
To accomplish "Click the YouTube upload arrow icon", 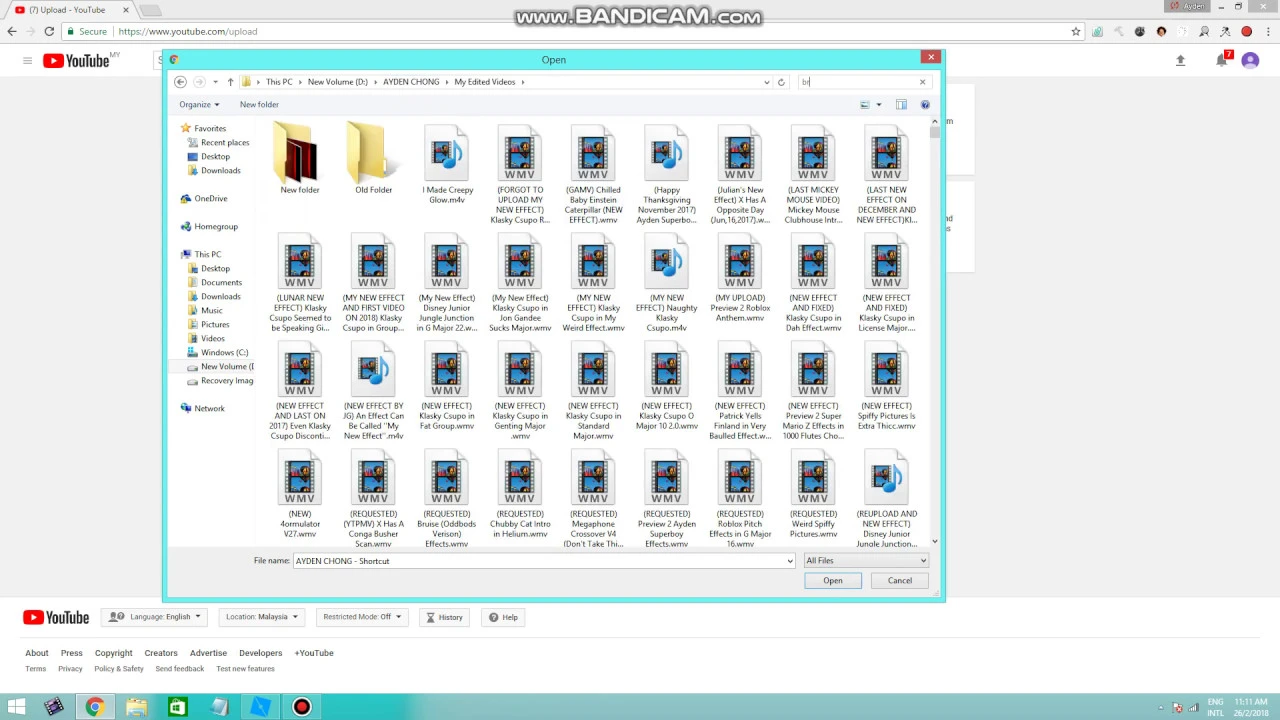I will pos(1180,60).
